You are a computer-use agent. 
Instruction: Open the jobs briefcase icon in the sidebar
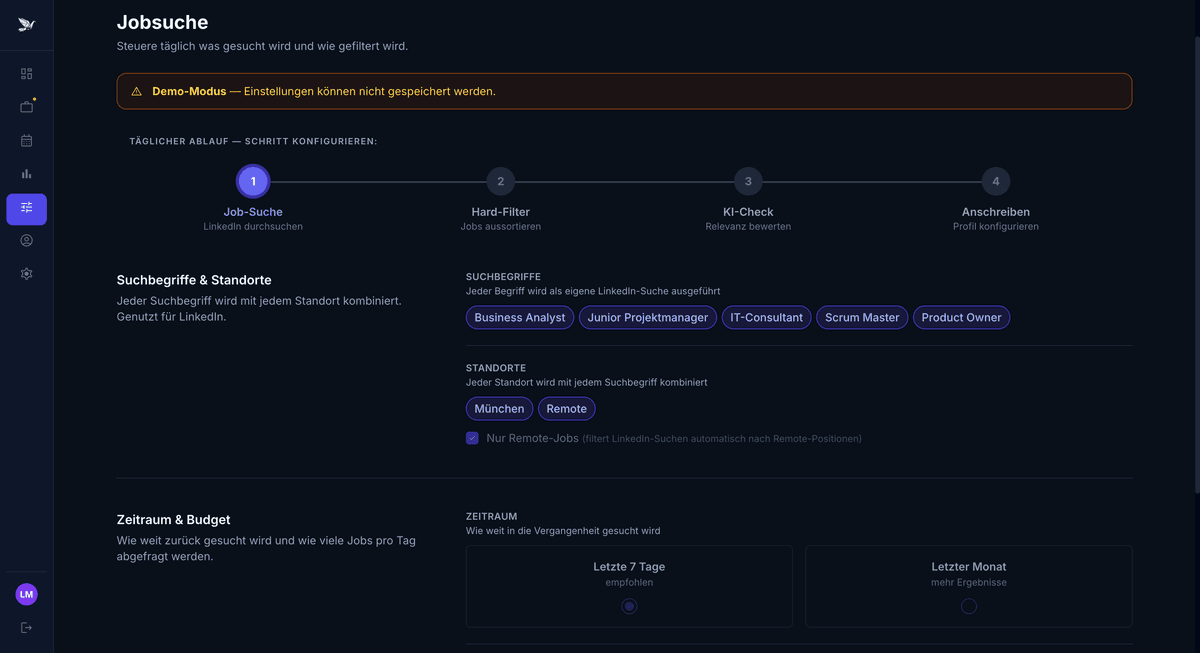[x=26, y=107]
